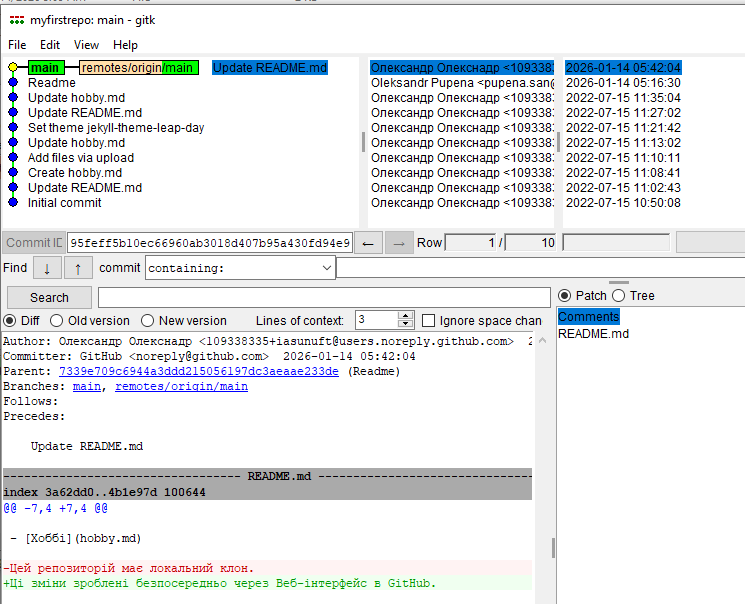The image size is (745, 604).
Task: Click the Search button
Action: 49,297
